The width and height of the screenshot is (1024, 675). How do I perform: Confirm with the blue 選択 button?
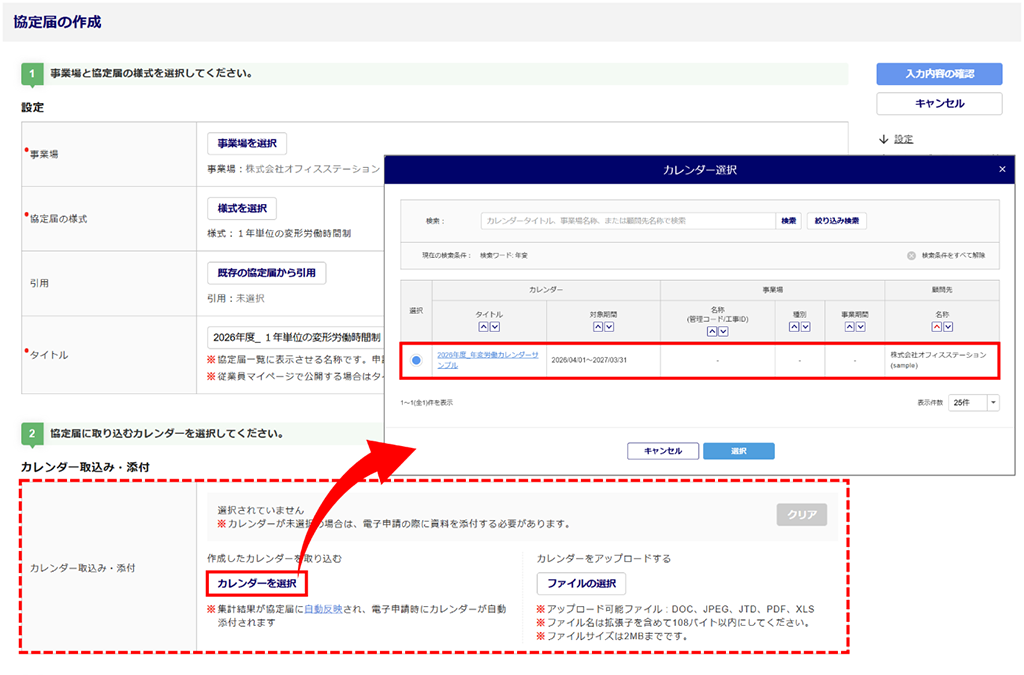tap(738, 451)
